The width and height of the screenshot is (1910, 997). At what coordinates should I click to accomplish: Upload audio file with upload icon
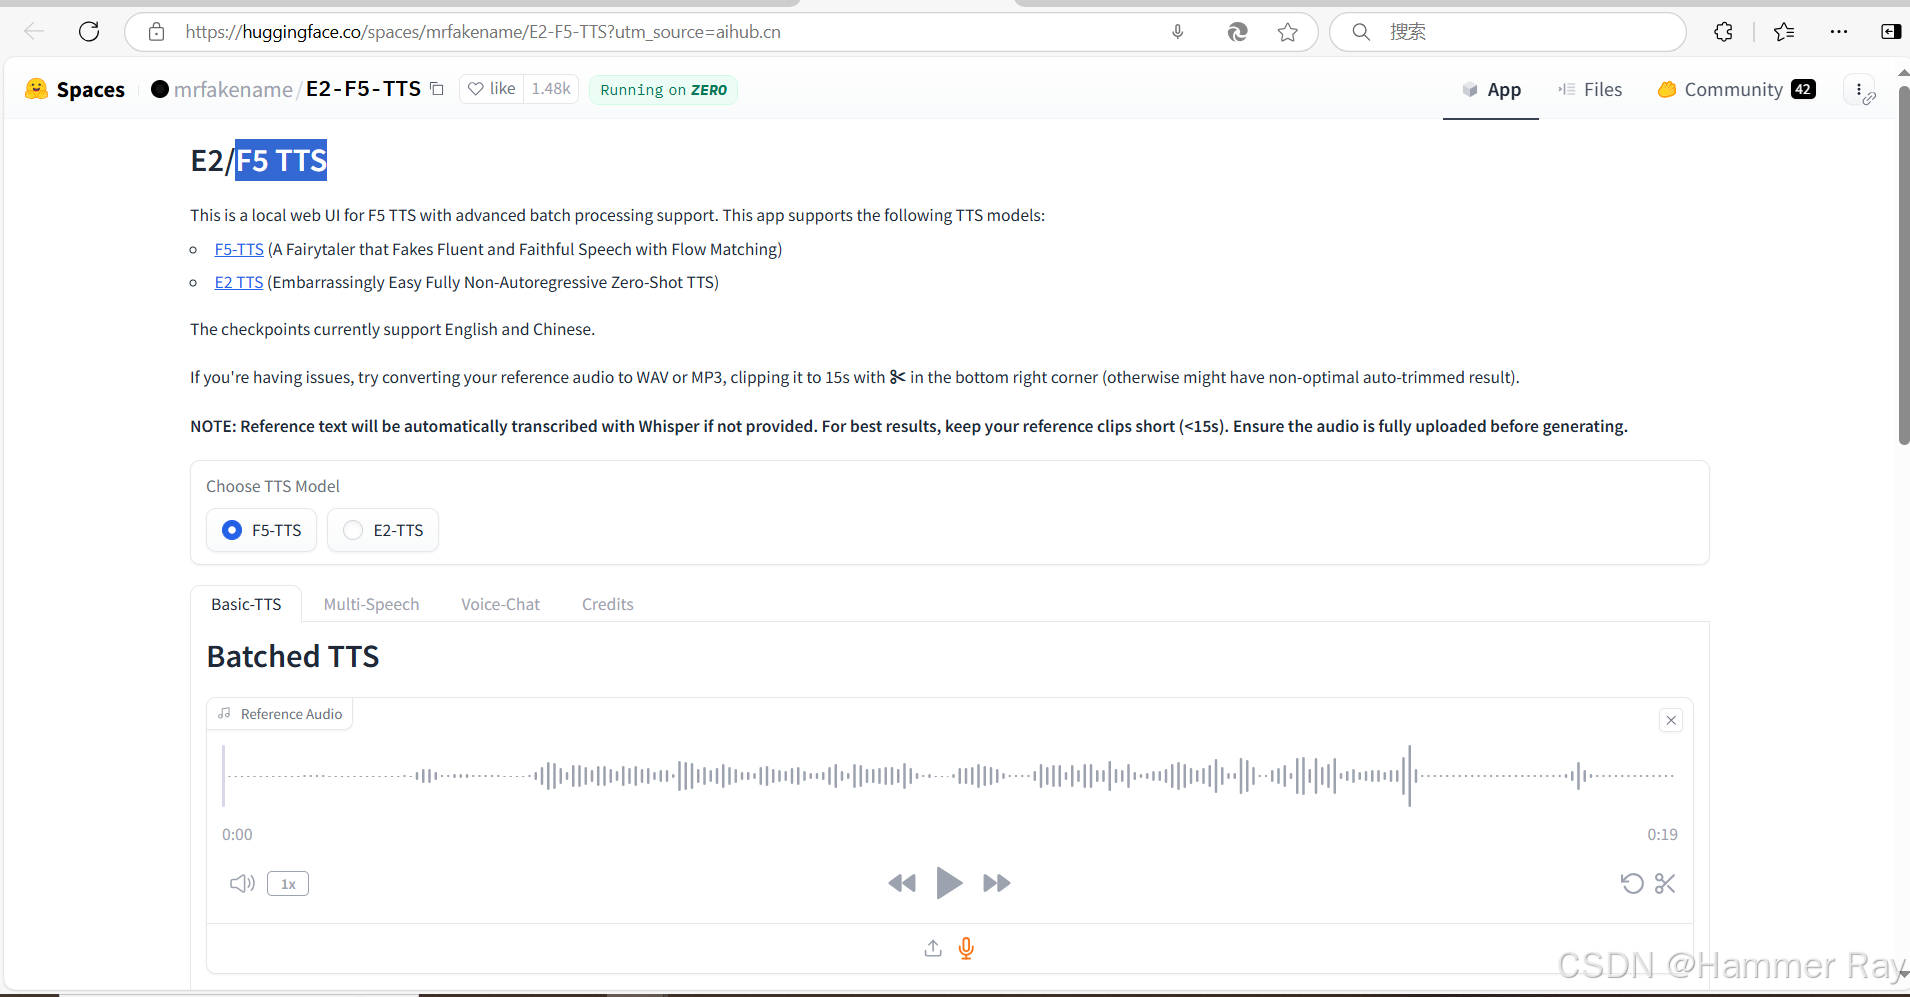pos(933,948)
